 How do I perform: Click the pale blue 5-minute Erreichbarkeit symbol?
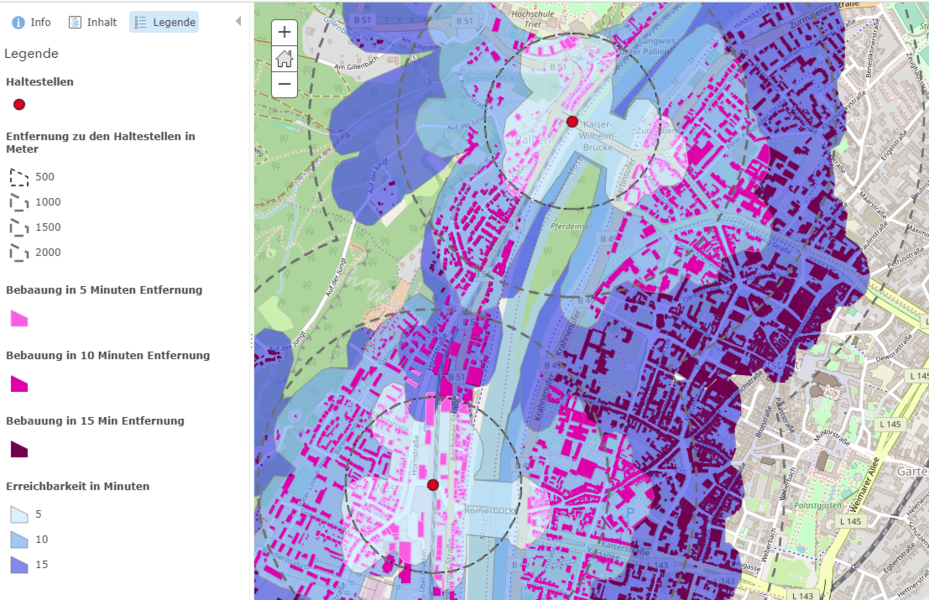coord(19,514)
